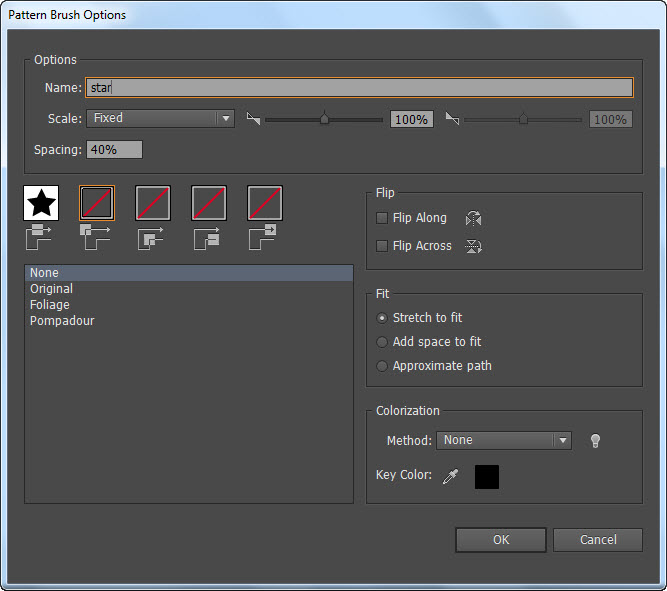The image size is (667, 591).
Task: Open the Colorization Method dropdown
Action: tap(504, 440)
